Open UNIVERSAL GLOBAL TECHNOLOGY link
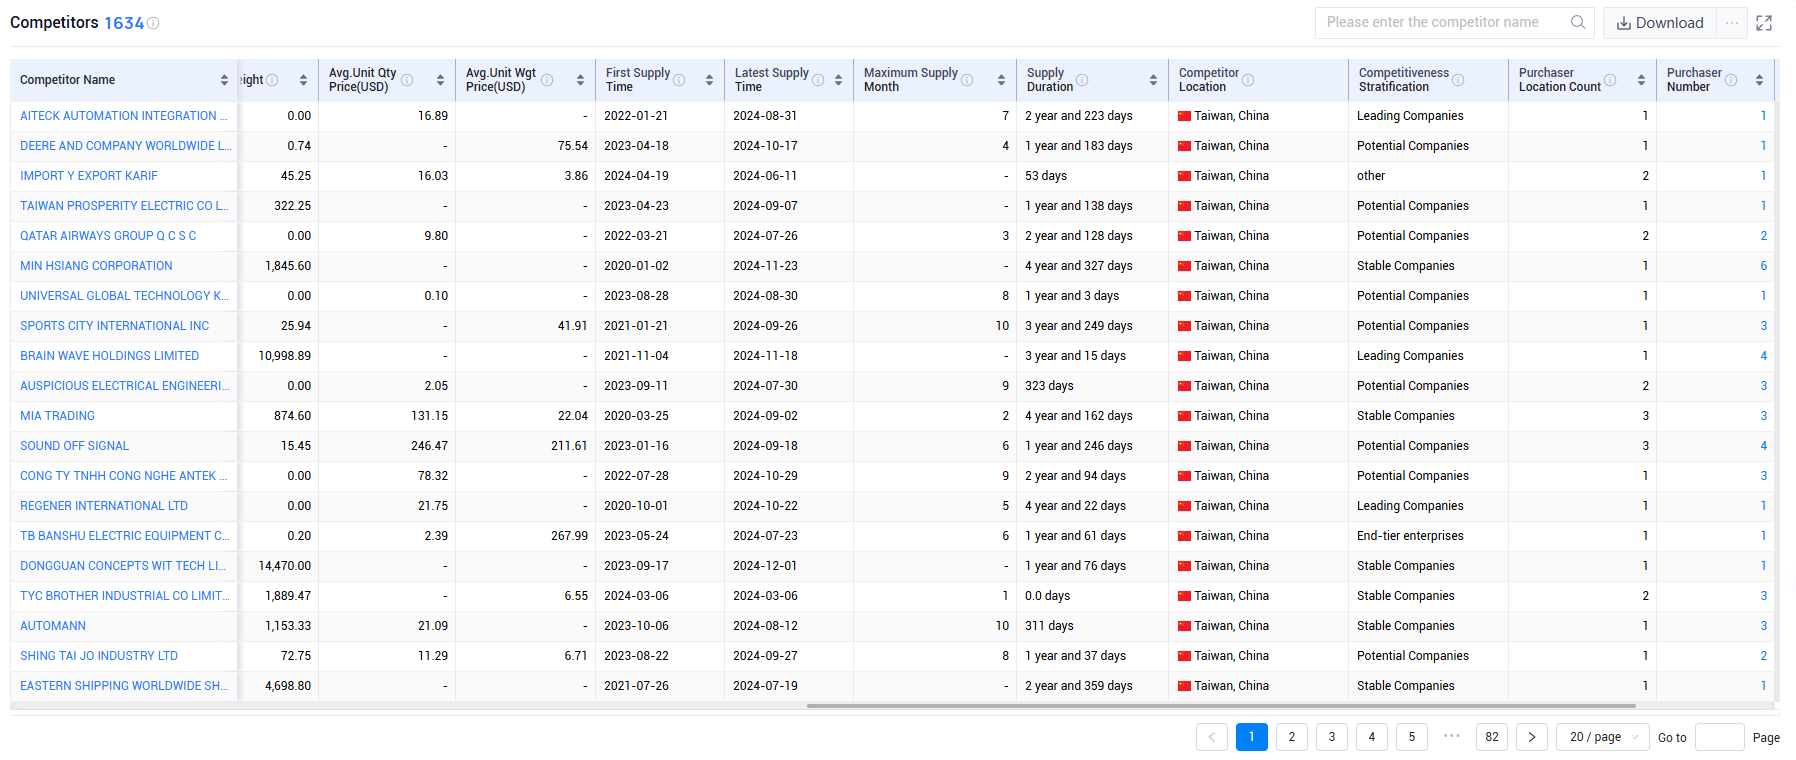 coord(125,296)
